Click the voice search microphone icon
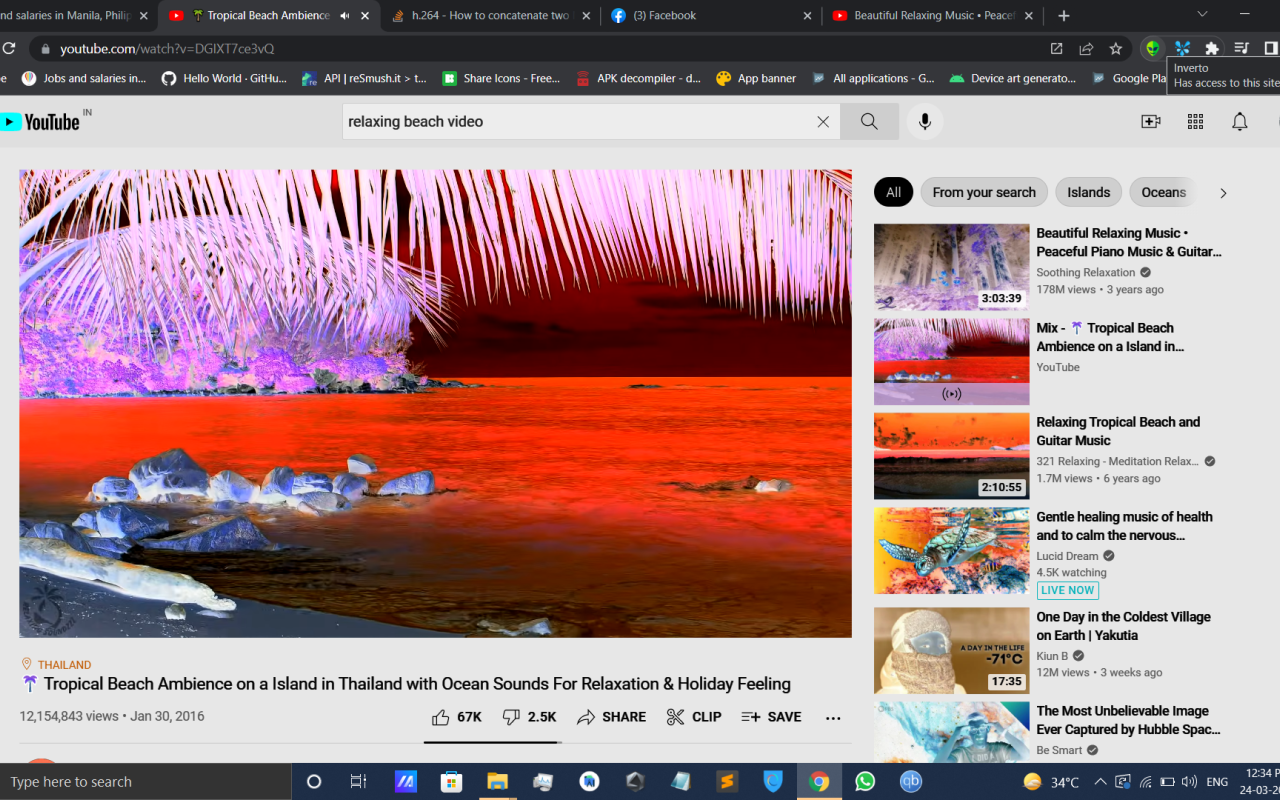This screenshot has width=1280, height=800. point(924,121)
